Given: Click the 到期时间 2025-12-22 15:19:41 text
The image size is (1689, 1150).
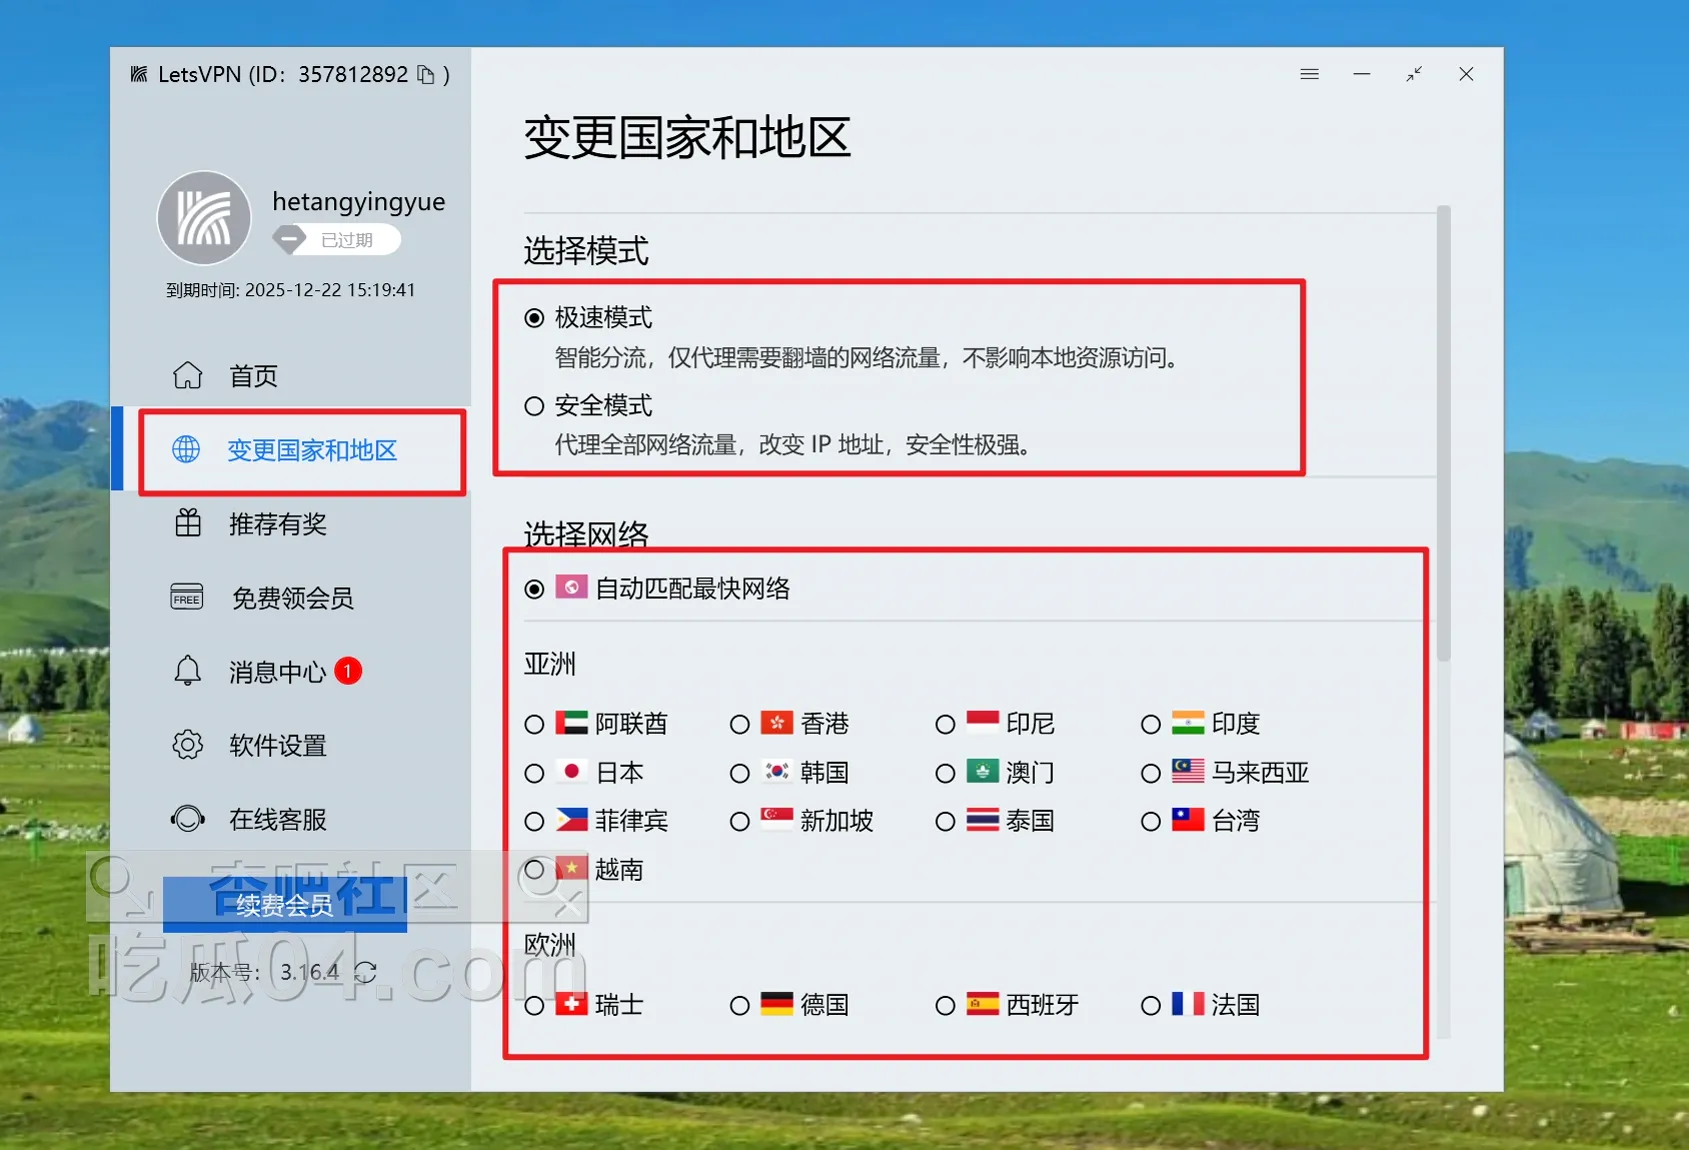Looking at the screenshot, I should click(290, 290).
